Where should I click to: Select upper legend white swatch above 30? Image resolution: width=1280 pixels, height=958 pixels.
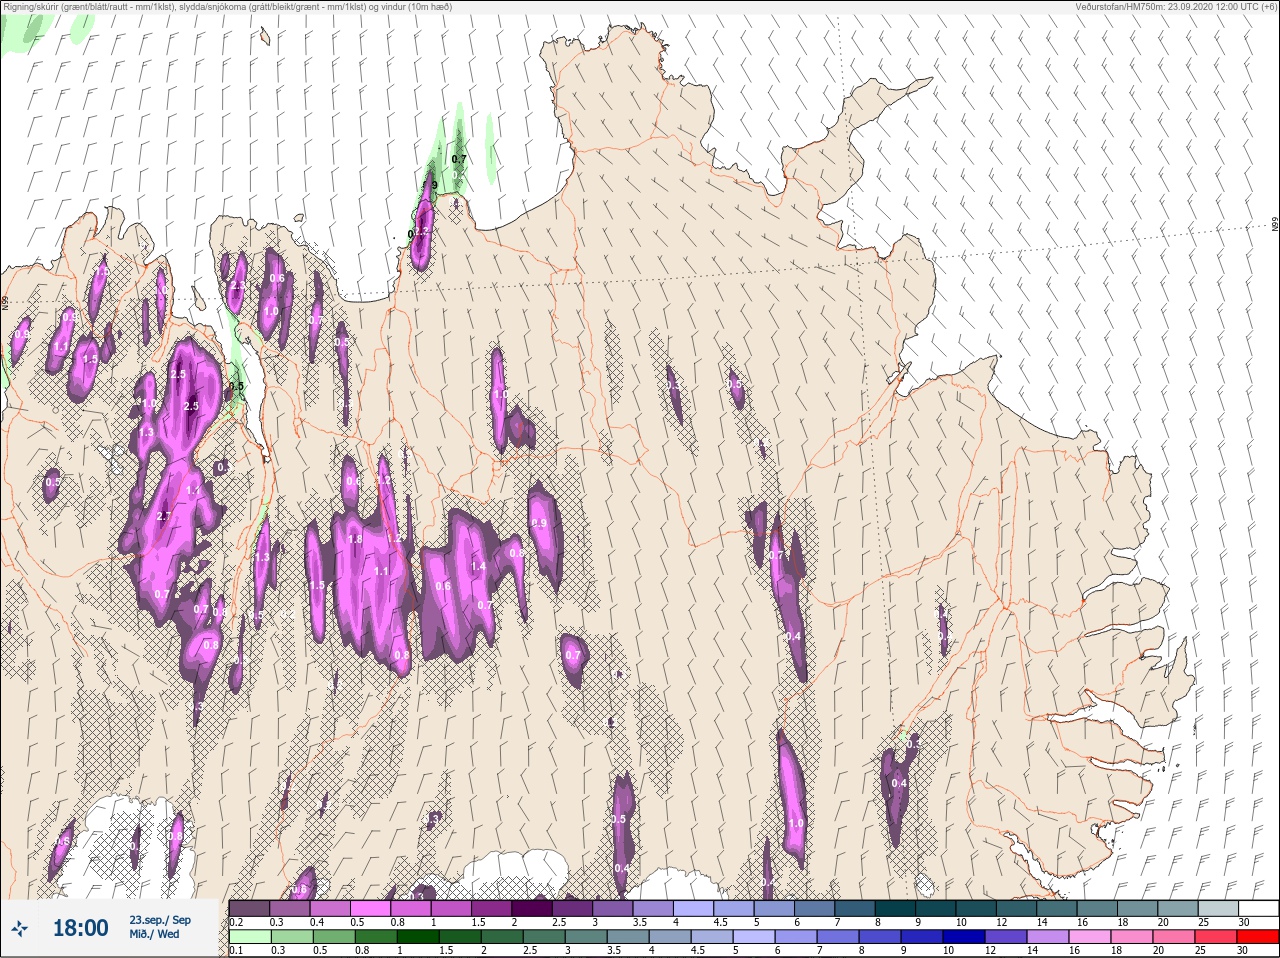click(x=1259, y=908)
